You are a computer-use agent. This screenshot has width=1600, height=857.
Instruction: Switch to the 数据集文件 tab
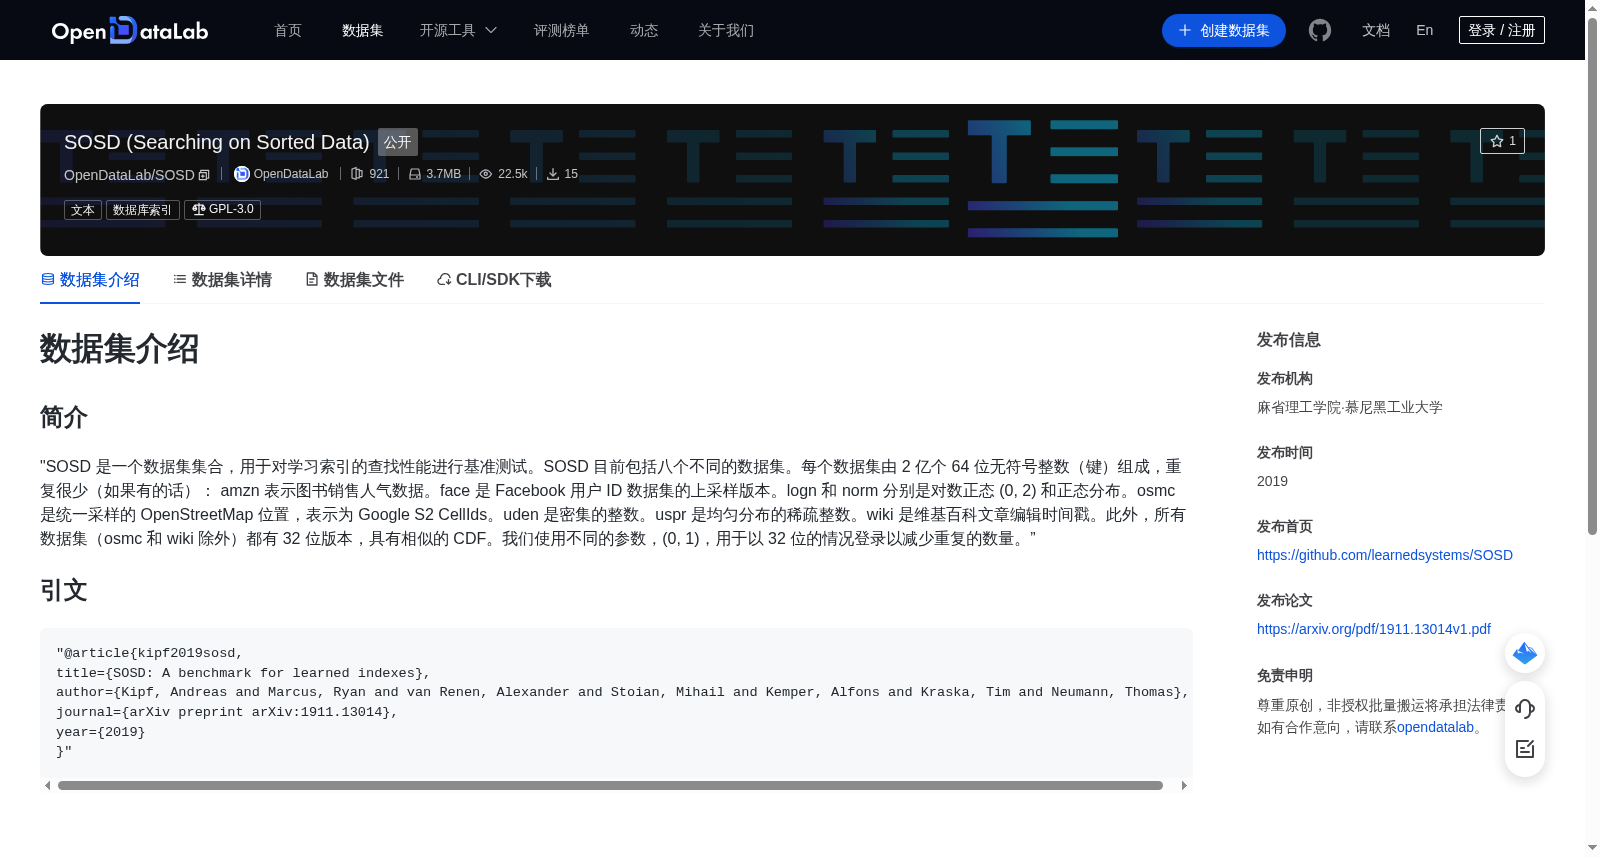[354, 280]
